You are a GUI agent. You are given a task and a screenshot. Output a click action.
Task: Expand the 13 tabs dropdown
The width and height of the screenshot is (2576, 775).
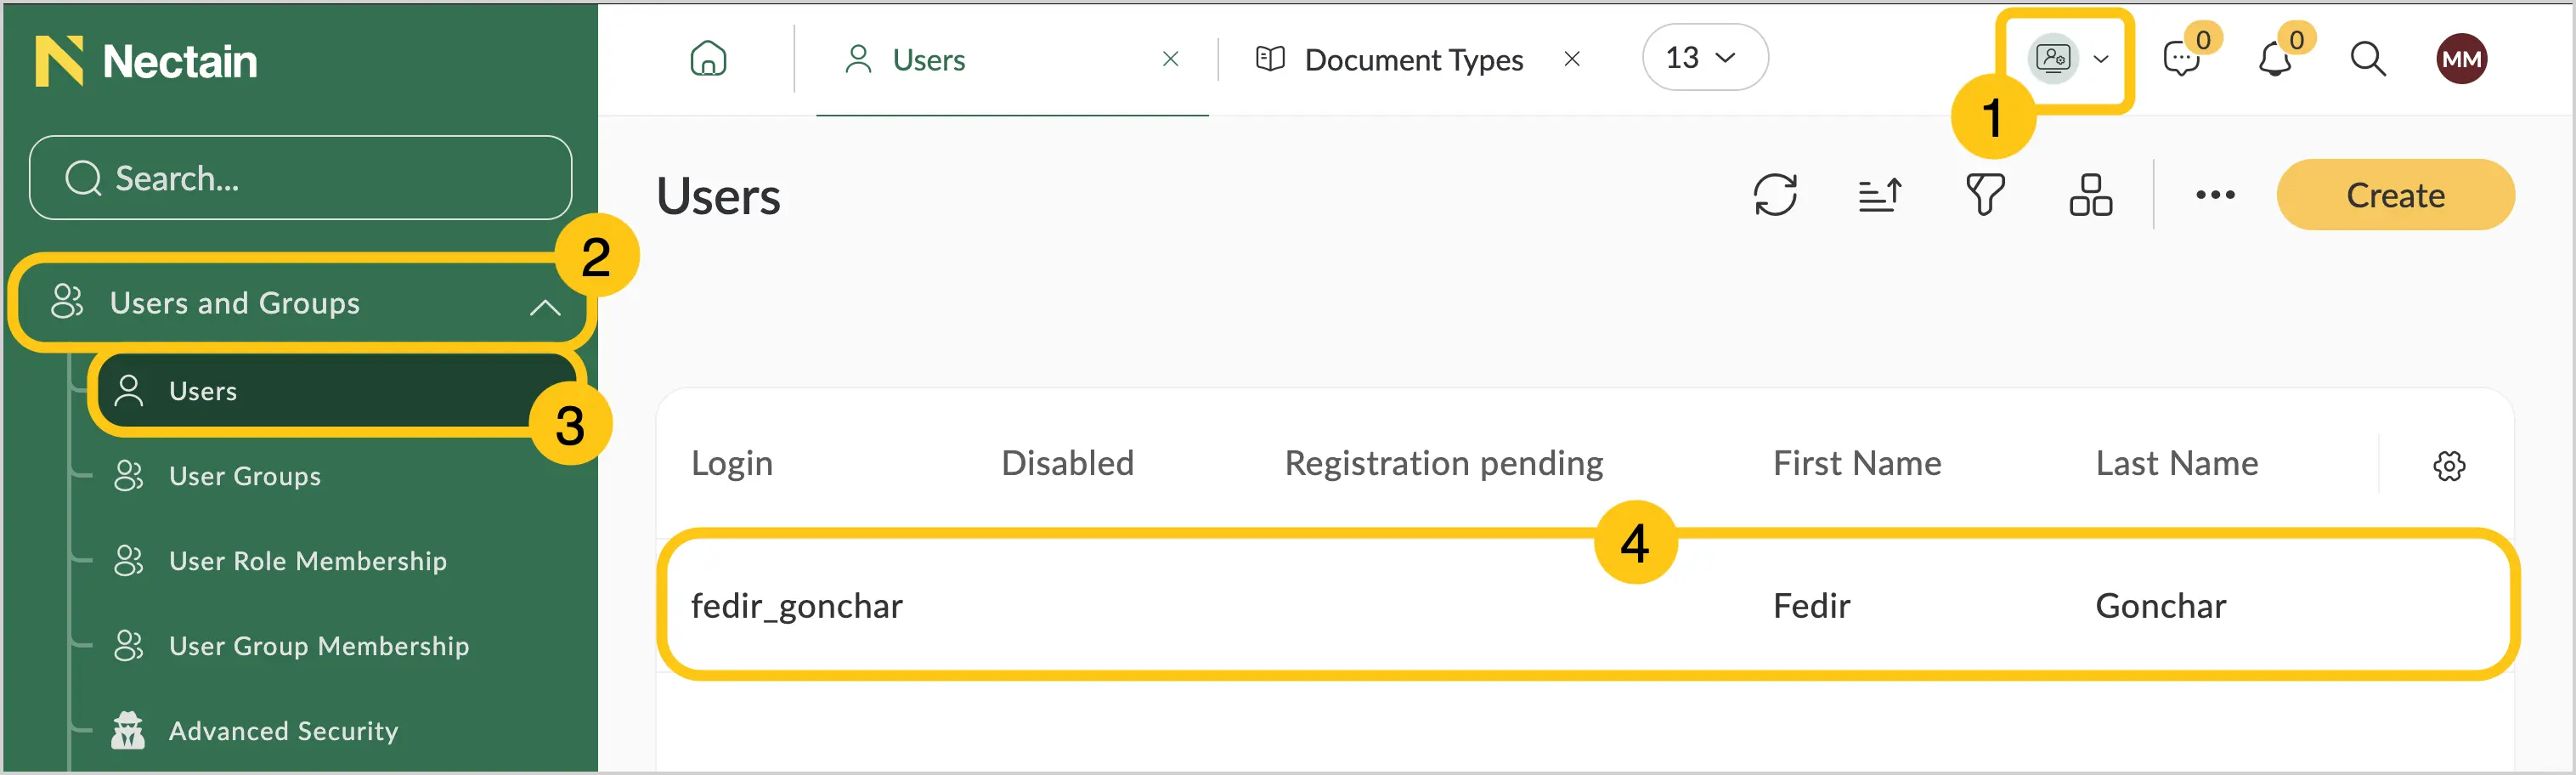(x=1705, y=57)
